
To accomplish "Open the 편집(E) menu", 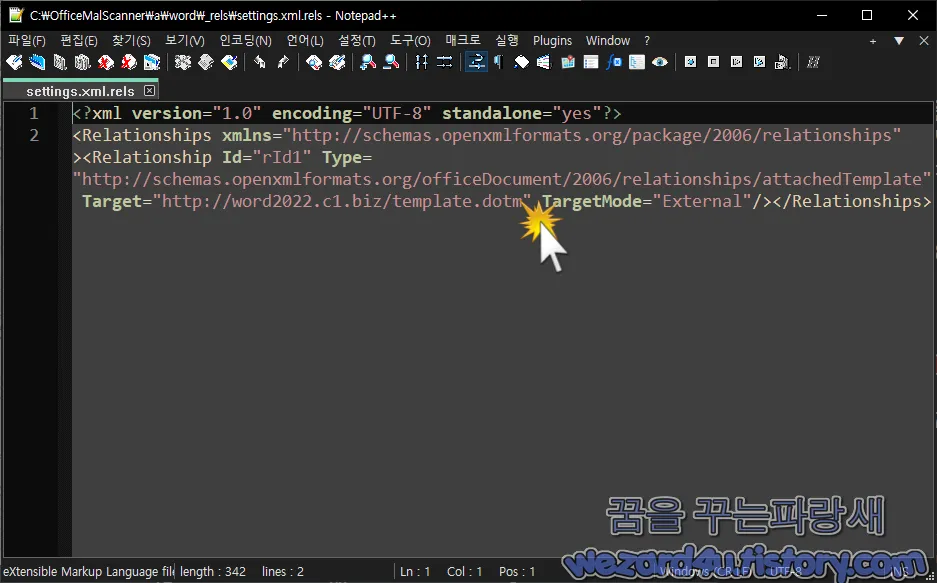I will pyautogui.click(x=79, y=41).
